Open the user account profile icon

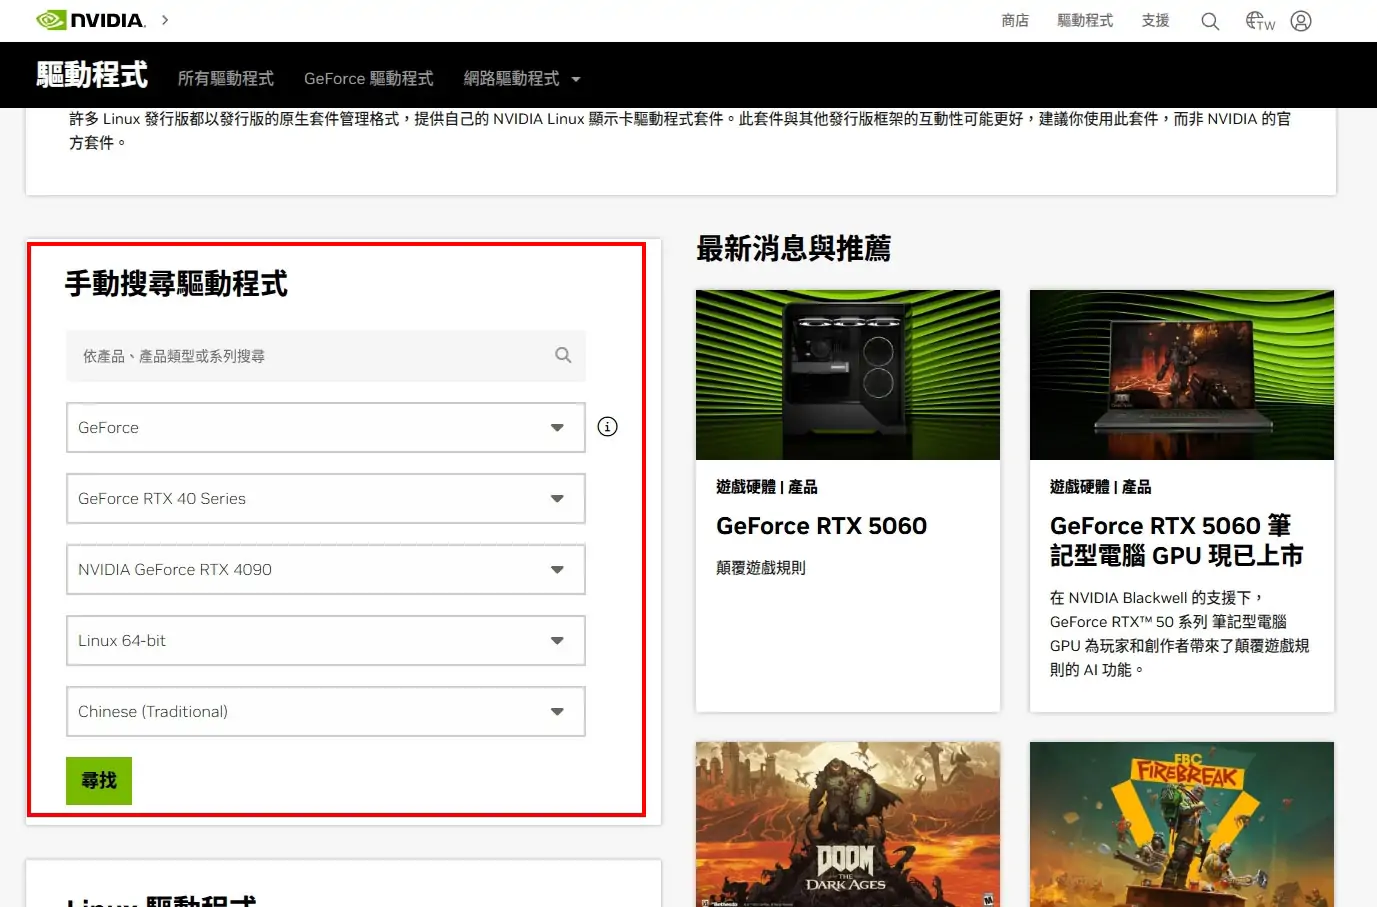coord(1301,21)
